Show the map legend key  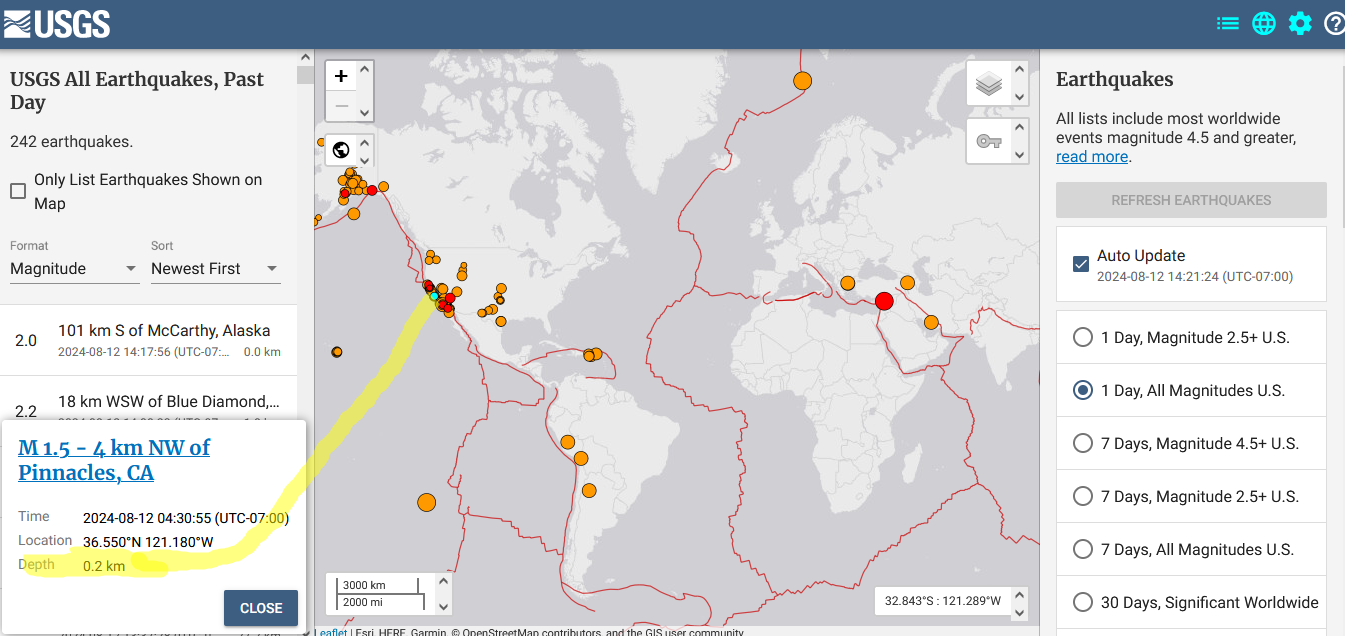pos(989,141)
